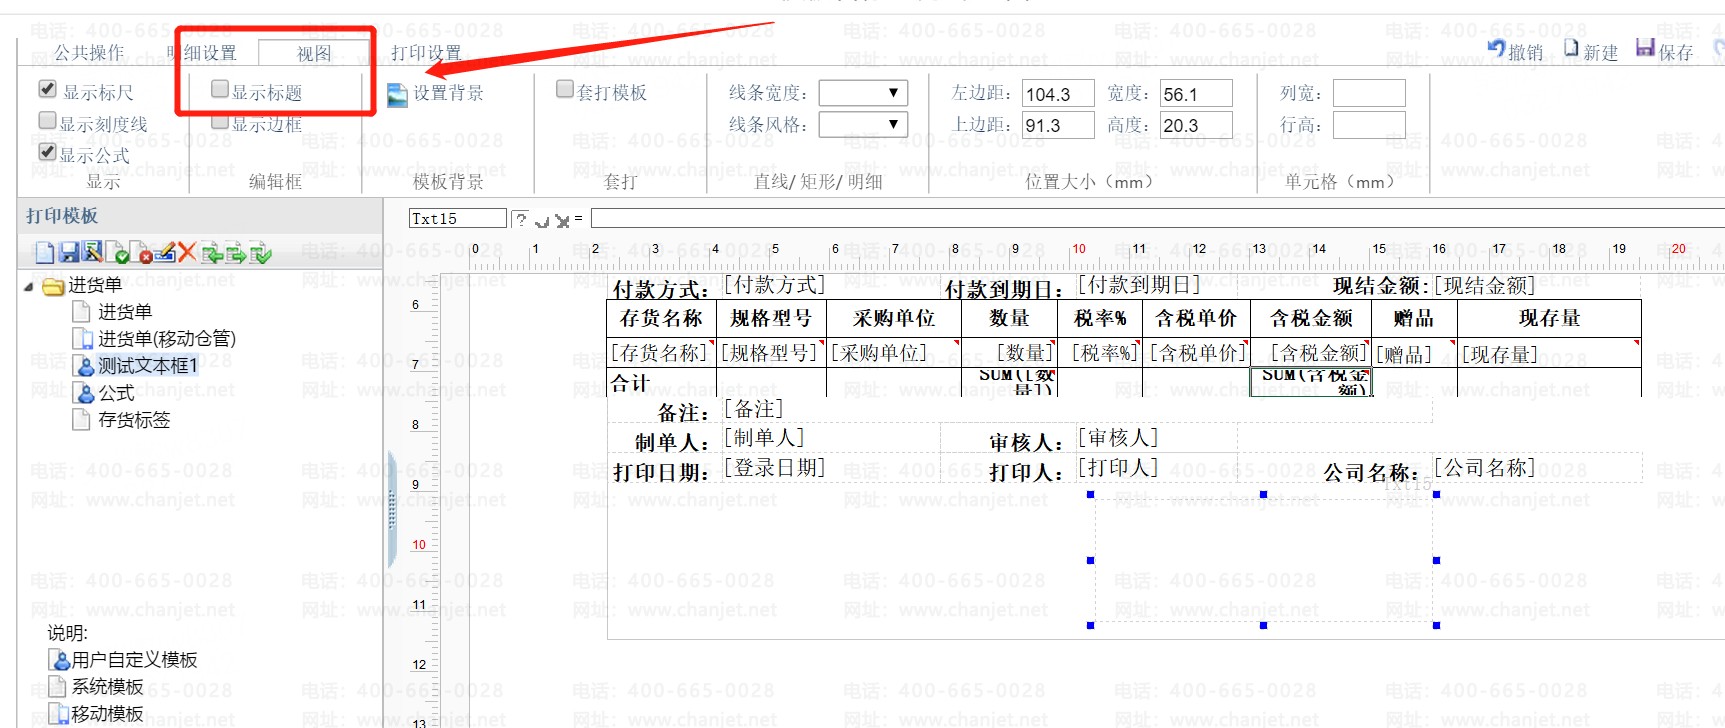Click the 左边距 input field
Screen dimensions: 1725x728
click(1058, 94)
